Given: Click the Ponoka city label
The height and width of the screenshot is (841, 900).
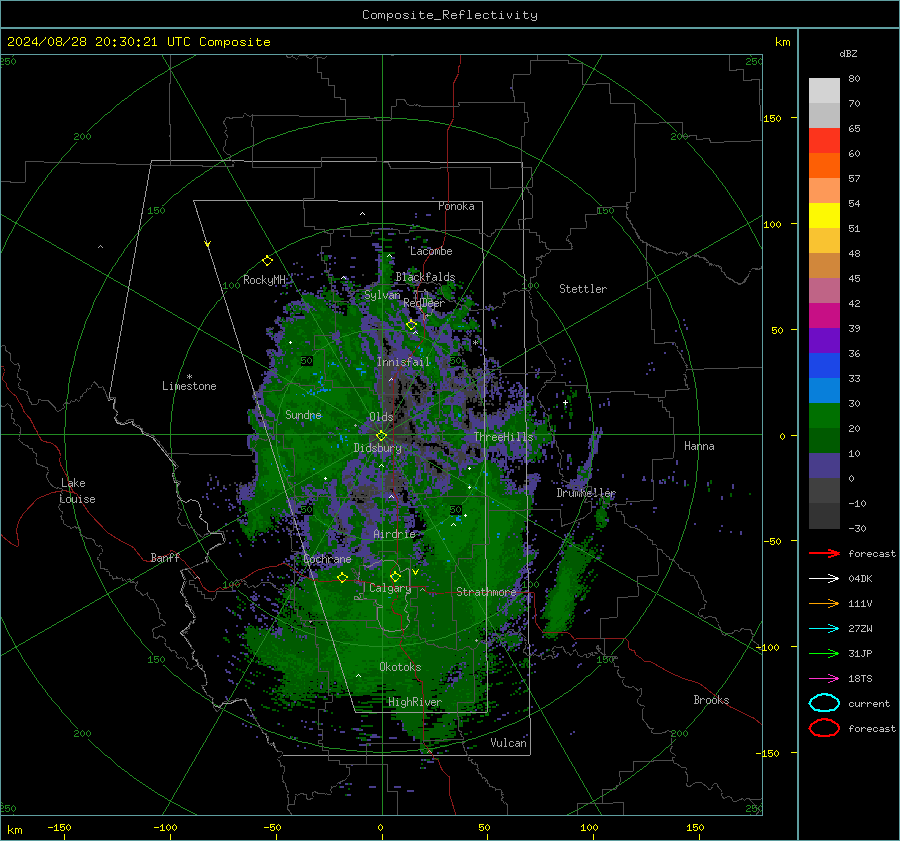Looking at the screenshot, I should (456, 206).
